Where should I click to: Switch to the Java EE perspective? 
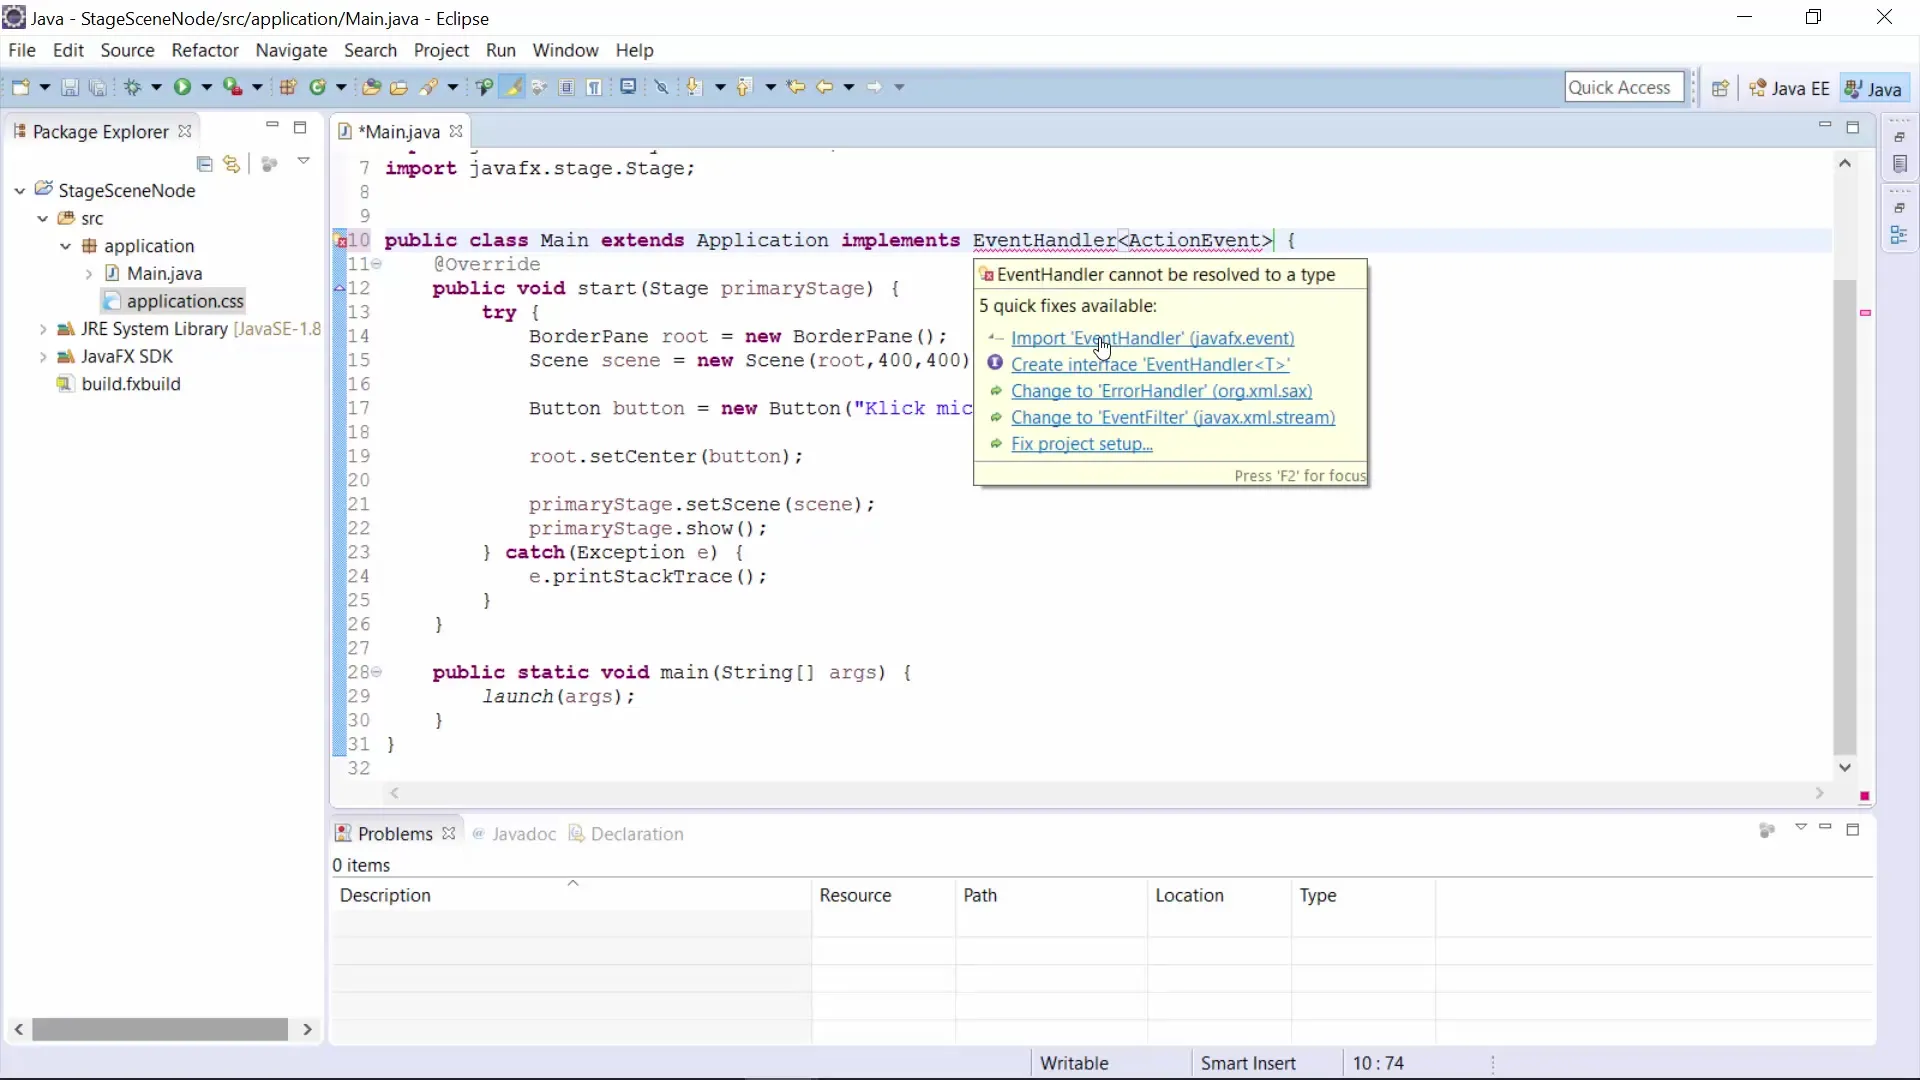coord(1789,88)
